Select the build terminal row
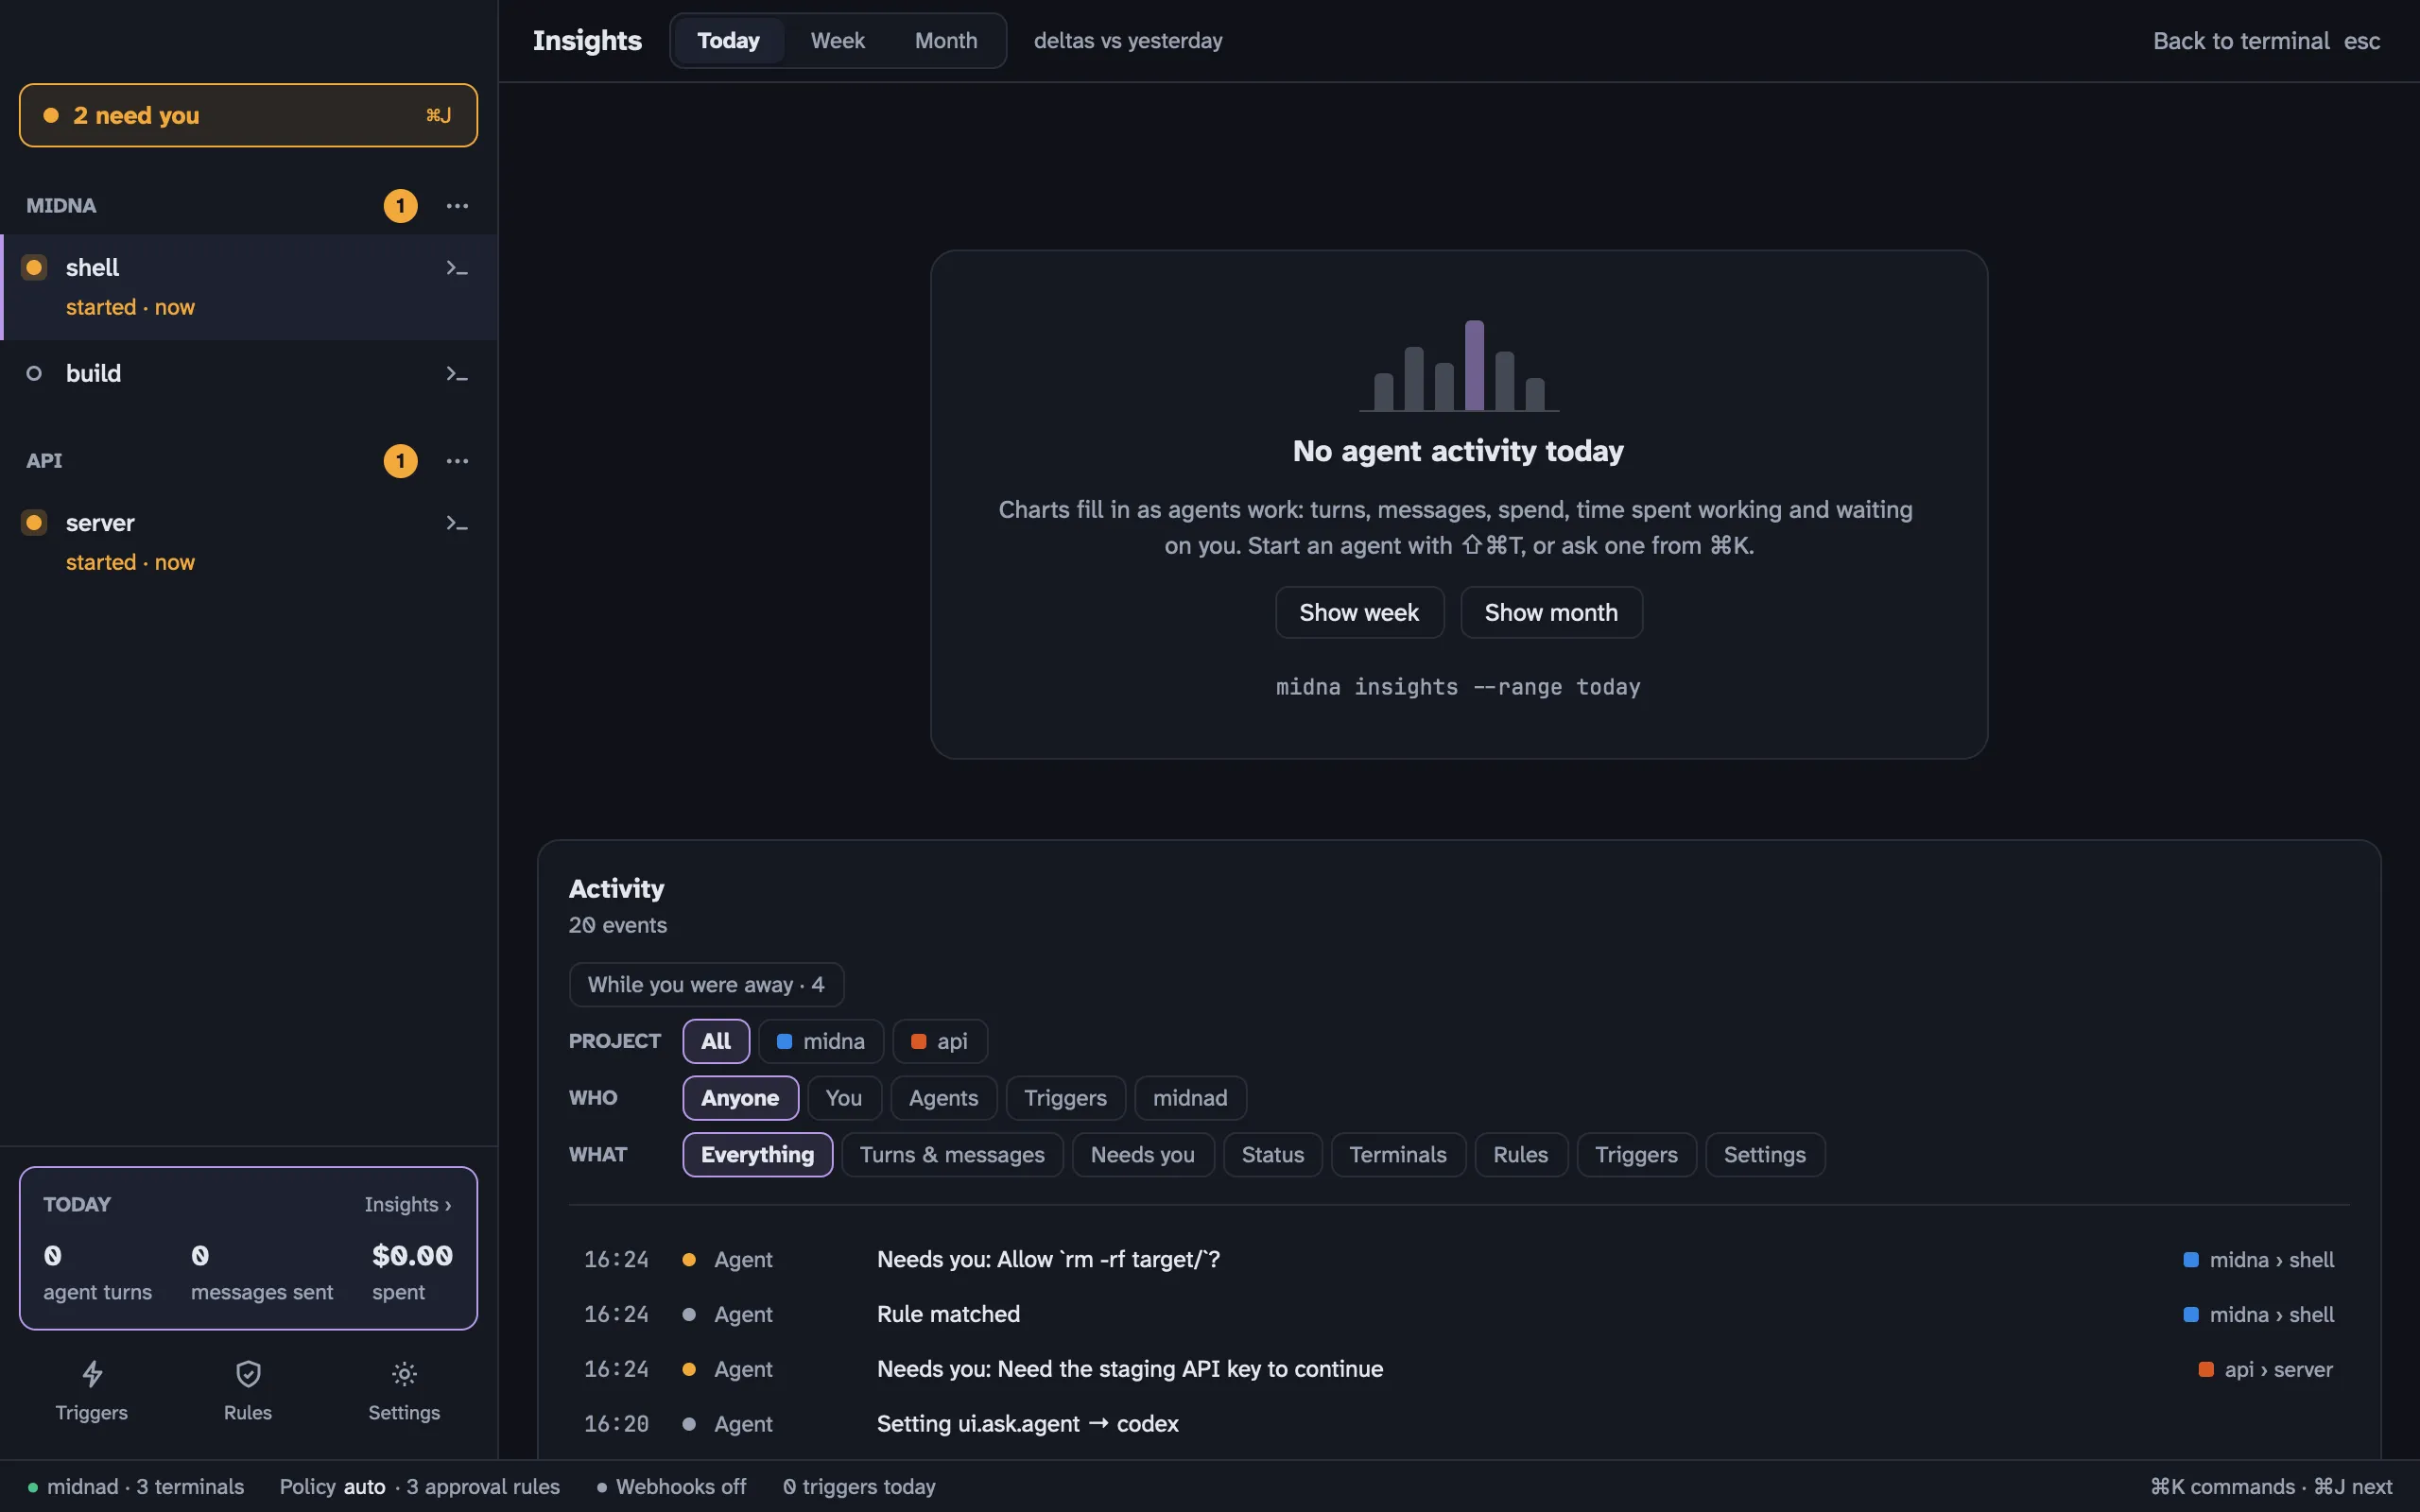The width and height of the screenshot is (2420, 1512). 248,374
